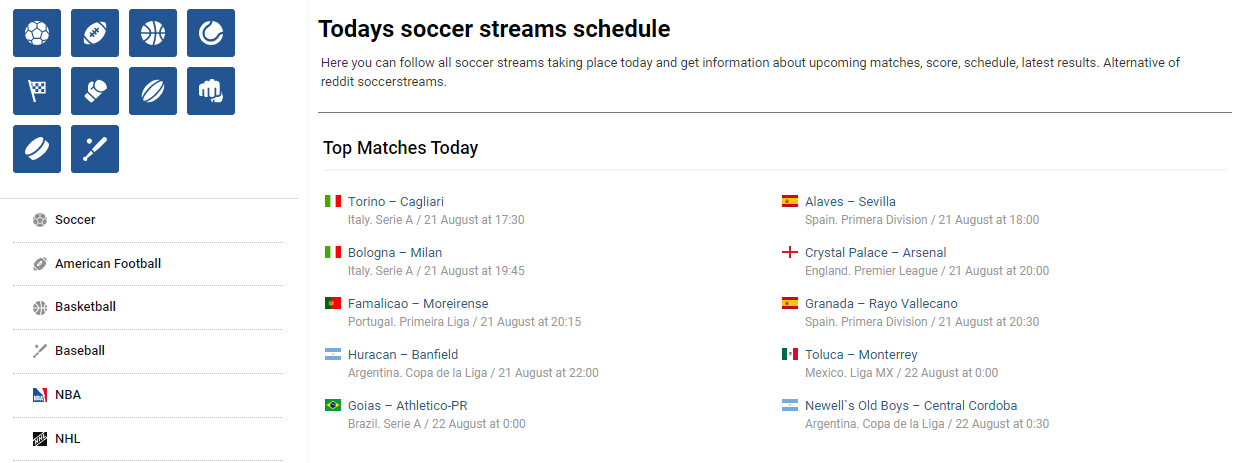Screen dimensions: 1252x463
Task: Open the basketball tile icon
Action: 153,33
